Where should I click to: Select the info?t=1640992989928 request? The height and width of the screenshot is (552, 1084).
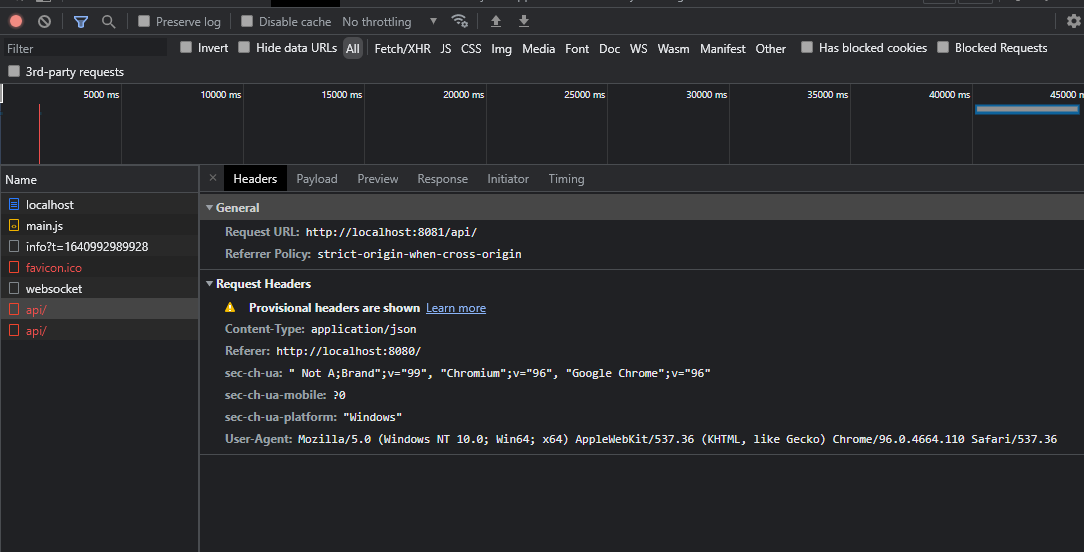point(100,246)
